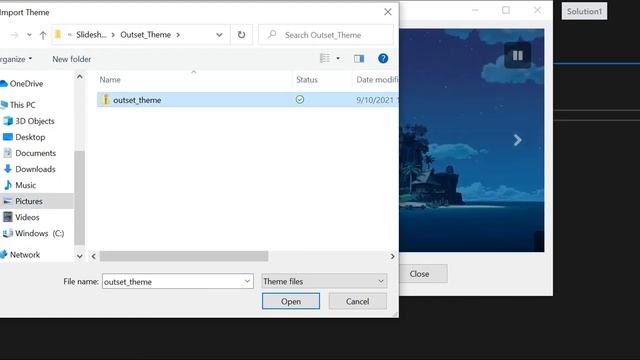Screen dimensions: 640x360
Task: Click the outset_theme zip file icon
Action: (x=105, y=100)
